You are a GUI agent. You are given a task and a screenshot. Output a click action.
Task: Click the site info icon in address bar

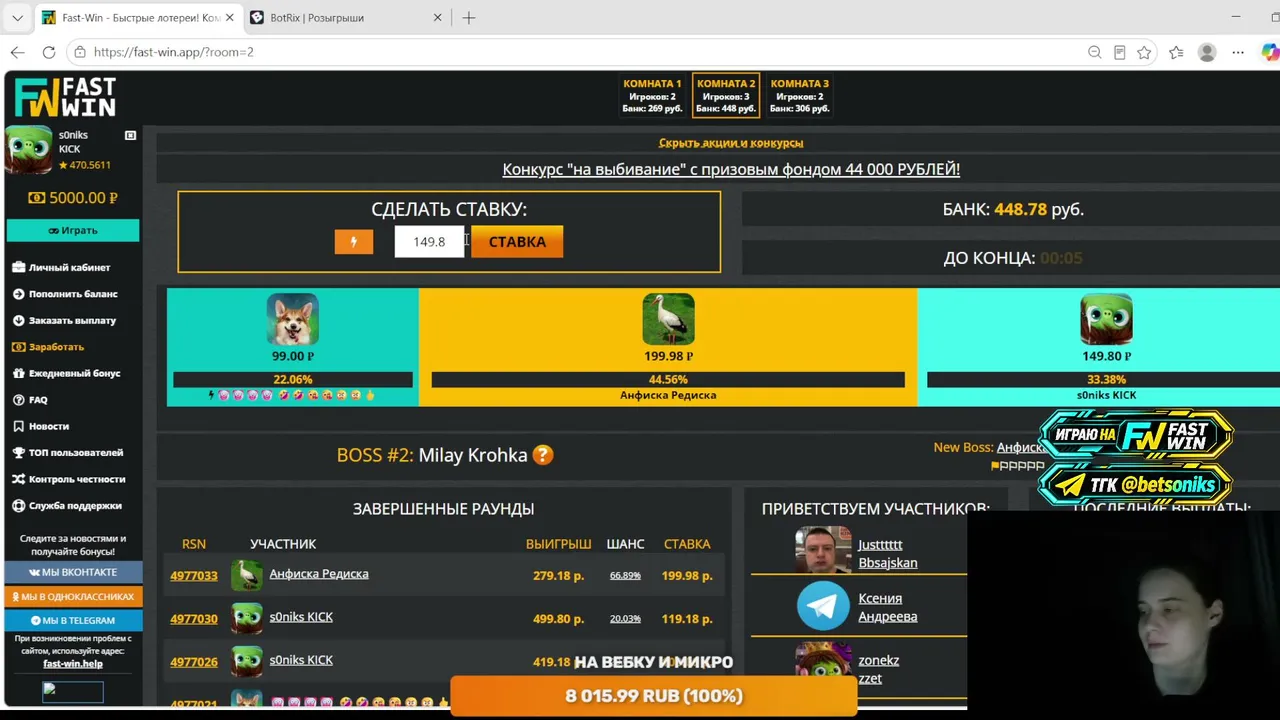(79, 52)
